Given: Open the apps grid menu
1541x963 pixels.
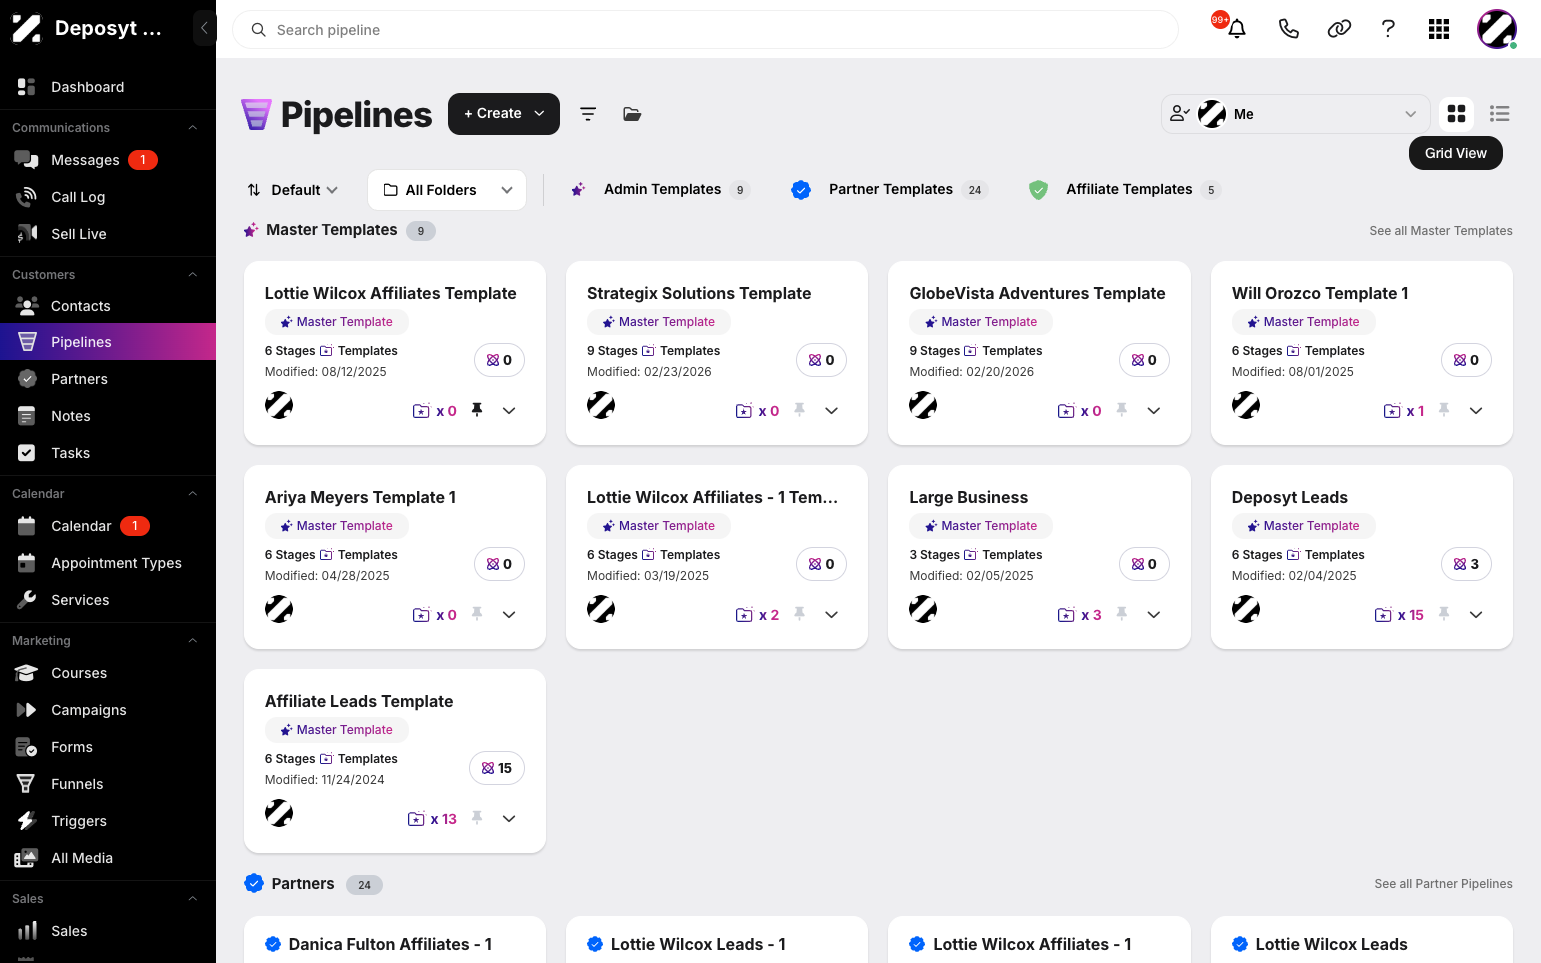Looking at the screenshot, I should click(x=1439, y=29).
